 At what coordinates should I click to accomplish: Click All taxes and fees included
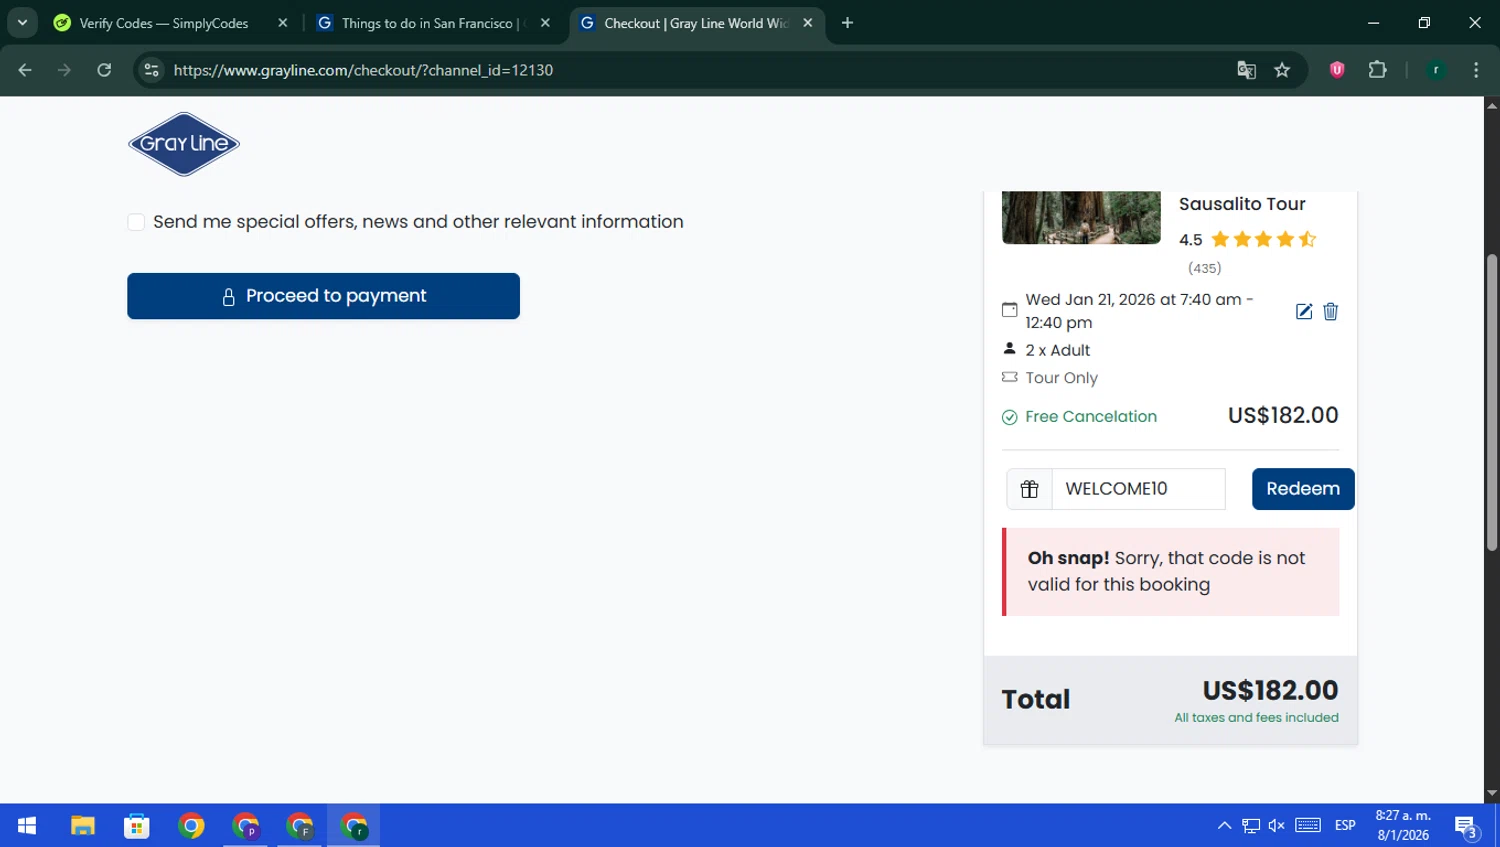pyautogui.click(x=1256, y=718)
